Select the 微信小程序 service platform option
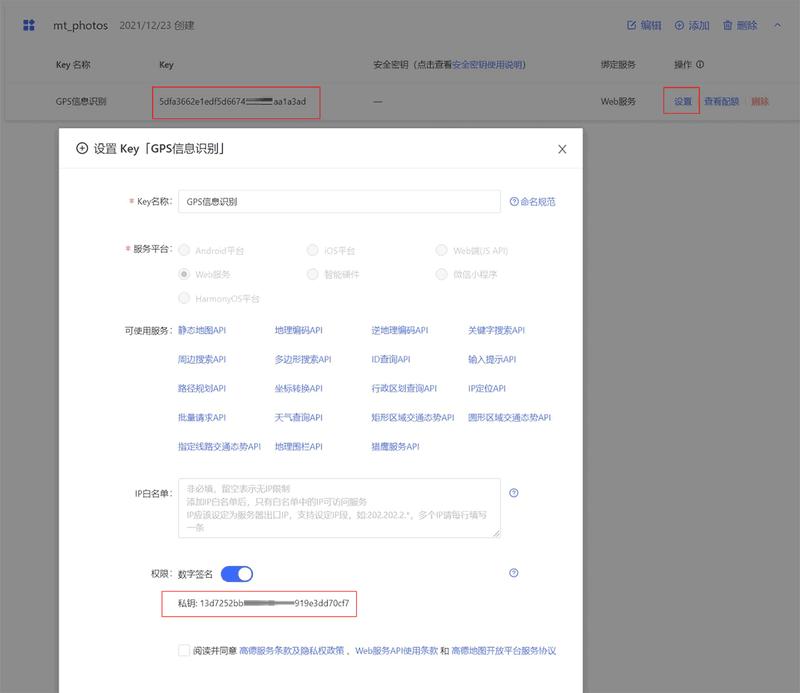Screen dimensions: 800x693 point(442,273)
